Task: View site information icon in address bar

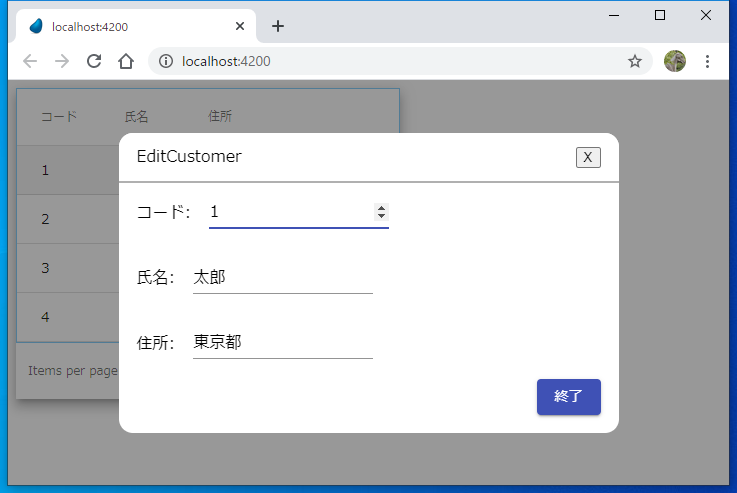Action: 166,61
